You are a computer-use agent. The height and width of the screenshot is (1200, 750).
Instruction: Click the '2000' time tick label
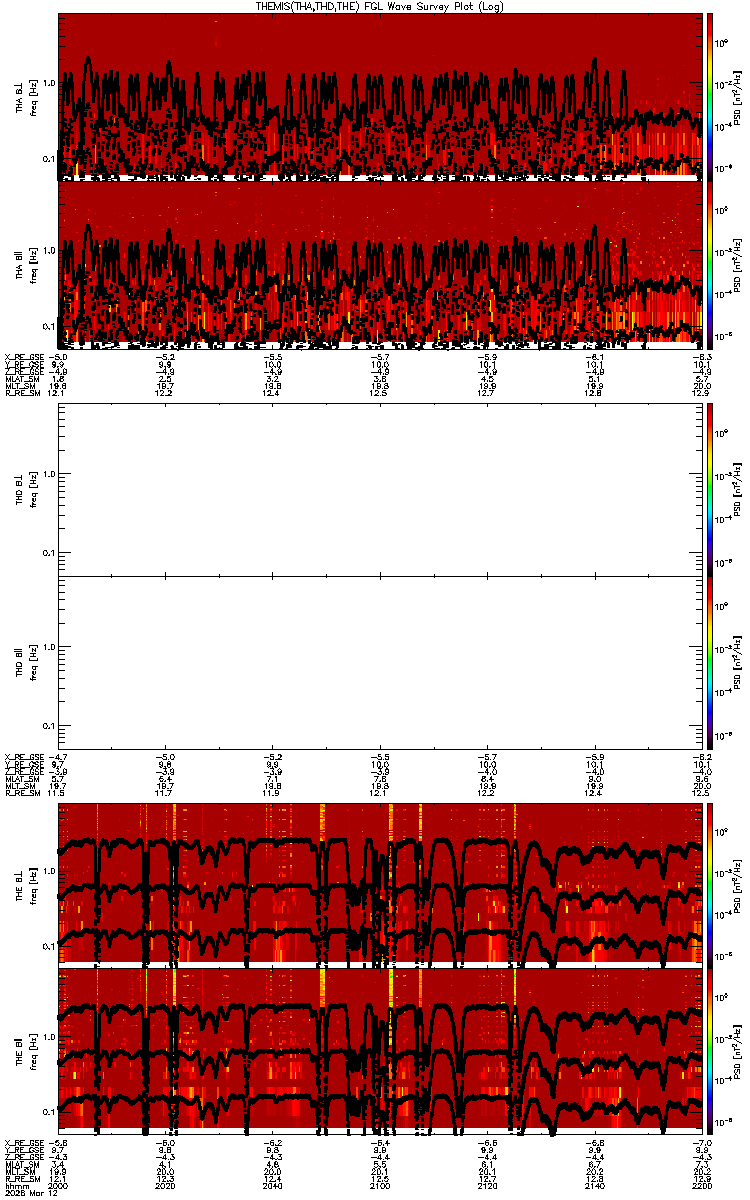coord(59,1185)
